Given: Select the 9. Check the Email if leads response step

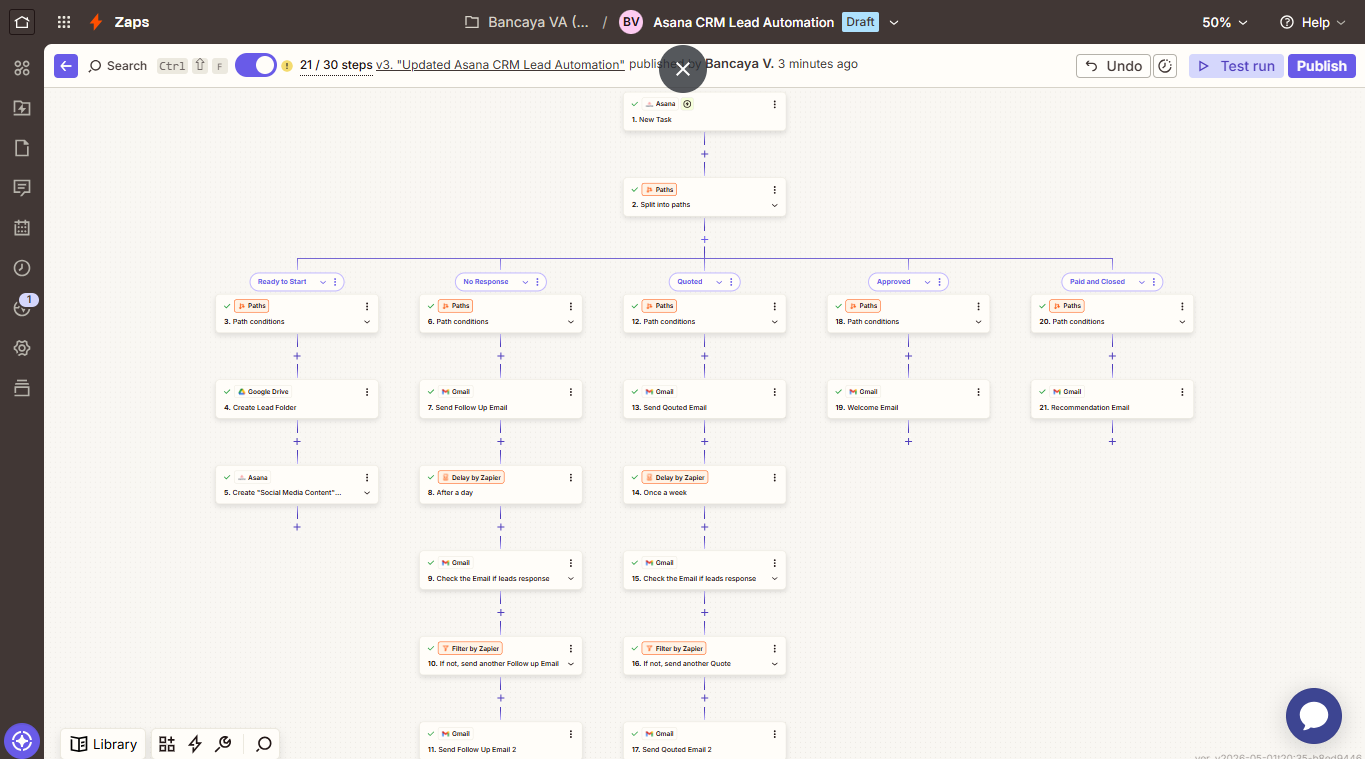Looking at the screenshot, I should (x=501, y=571).
